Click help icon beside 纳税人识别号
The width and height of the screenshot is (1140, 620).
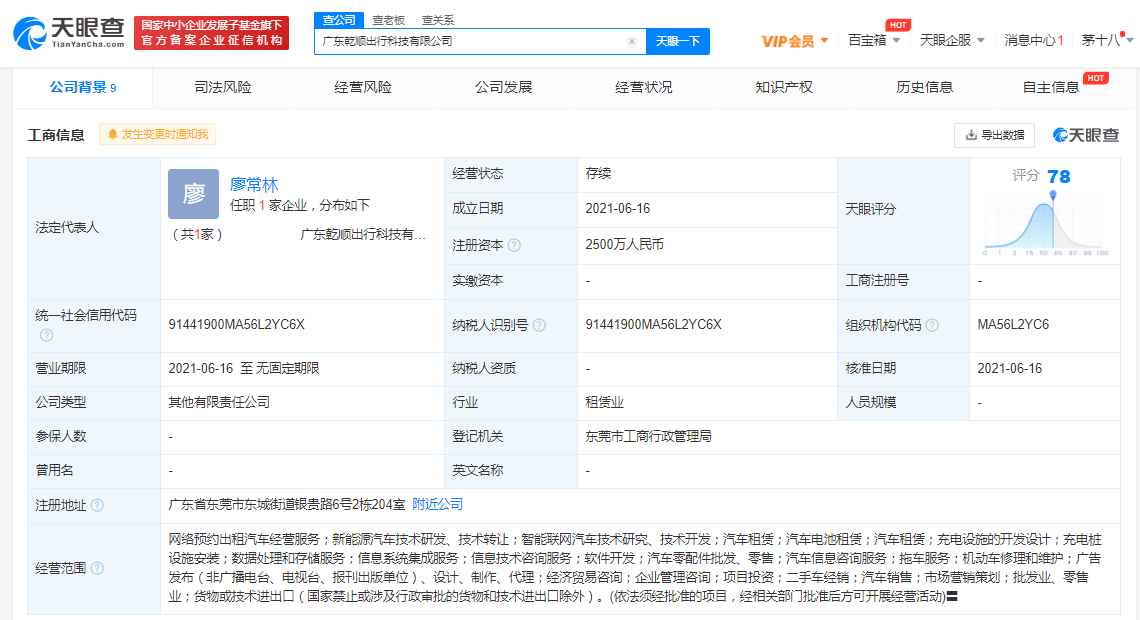539,326
